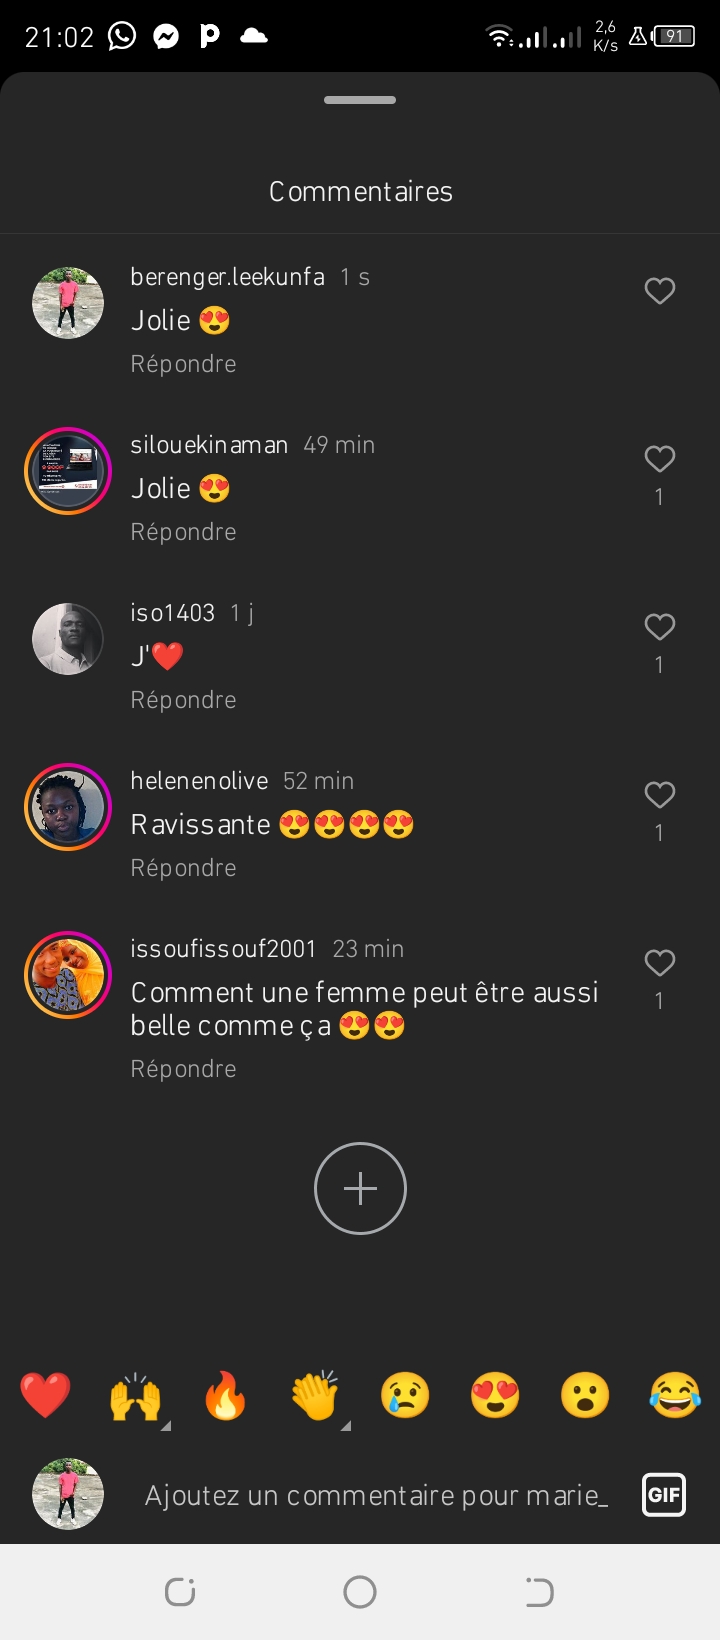720x1640 pixels.
Task: Like berenger.leekunfa's comment with the heart
Action: [659, 291]
